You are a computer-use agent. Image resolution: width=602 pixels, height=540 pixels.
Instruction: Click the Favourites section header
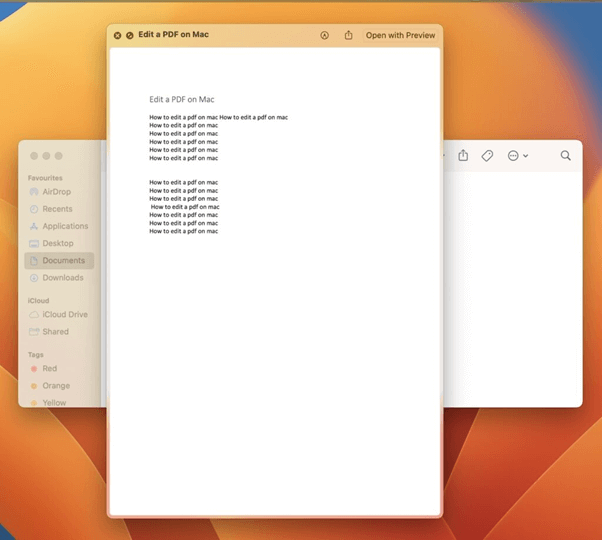[x=45, y=178]
